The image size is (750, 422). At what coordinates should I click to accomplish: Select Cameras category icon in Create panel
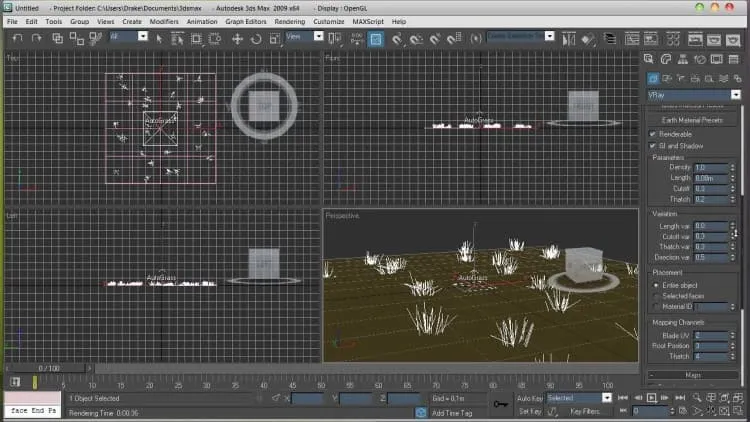coord(695,78)
